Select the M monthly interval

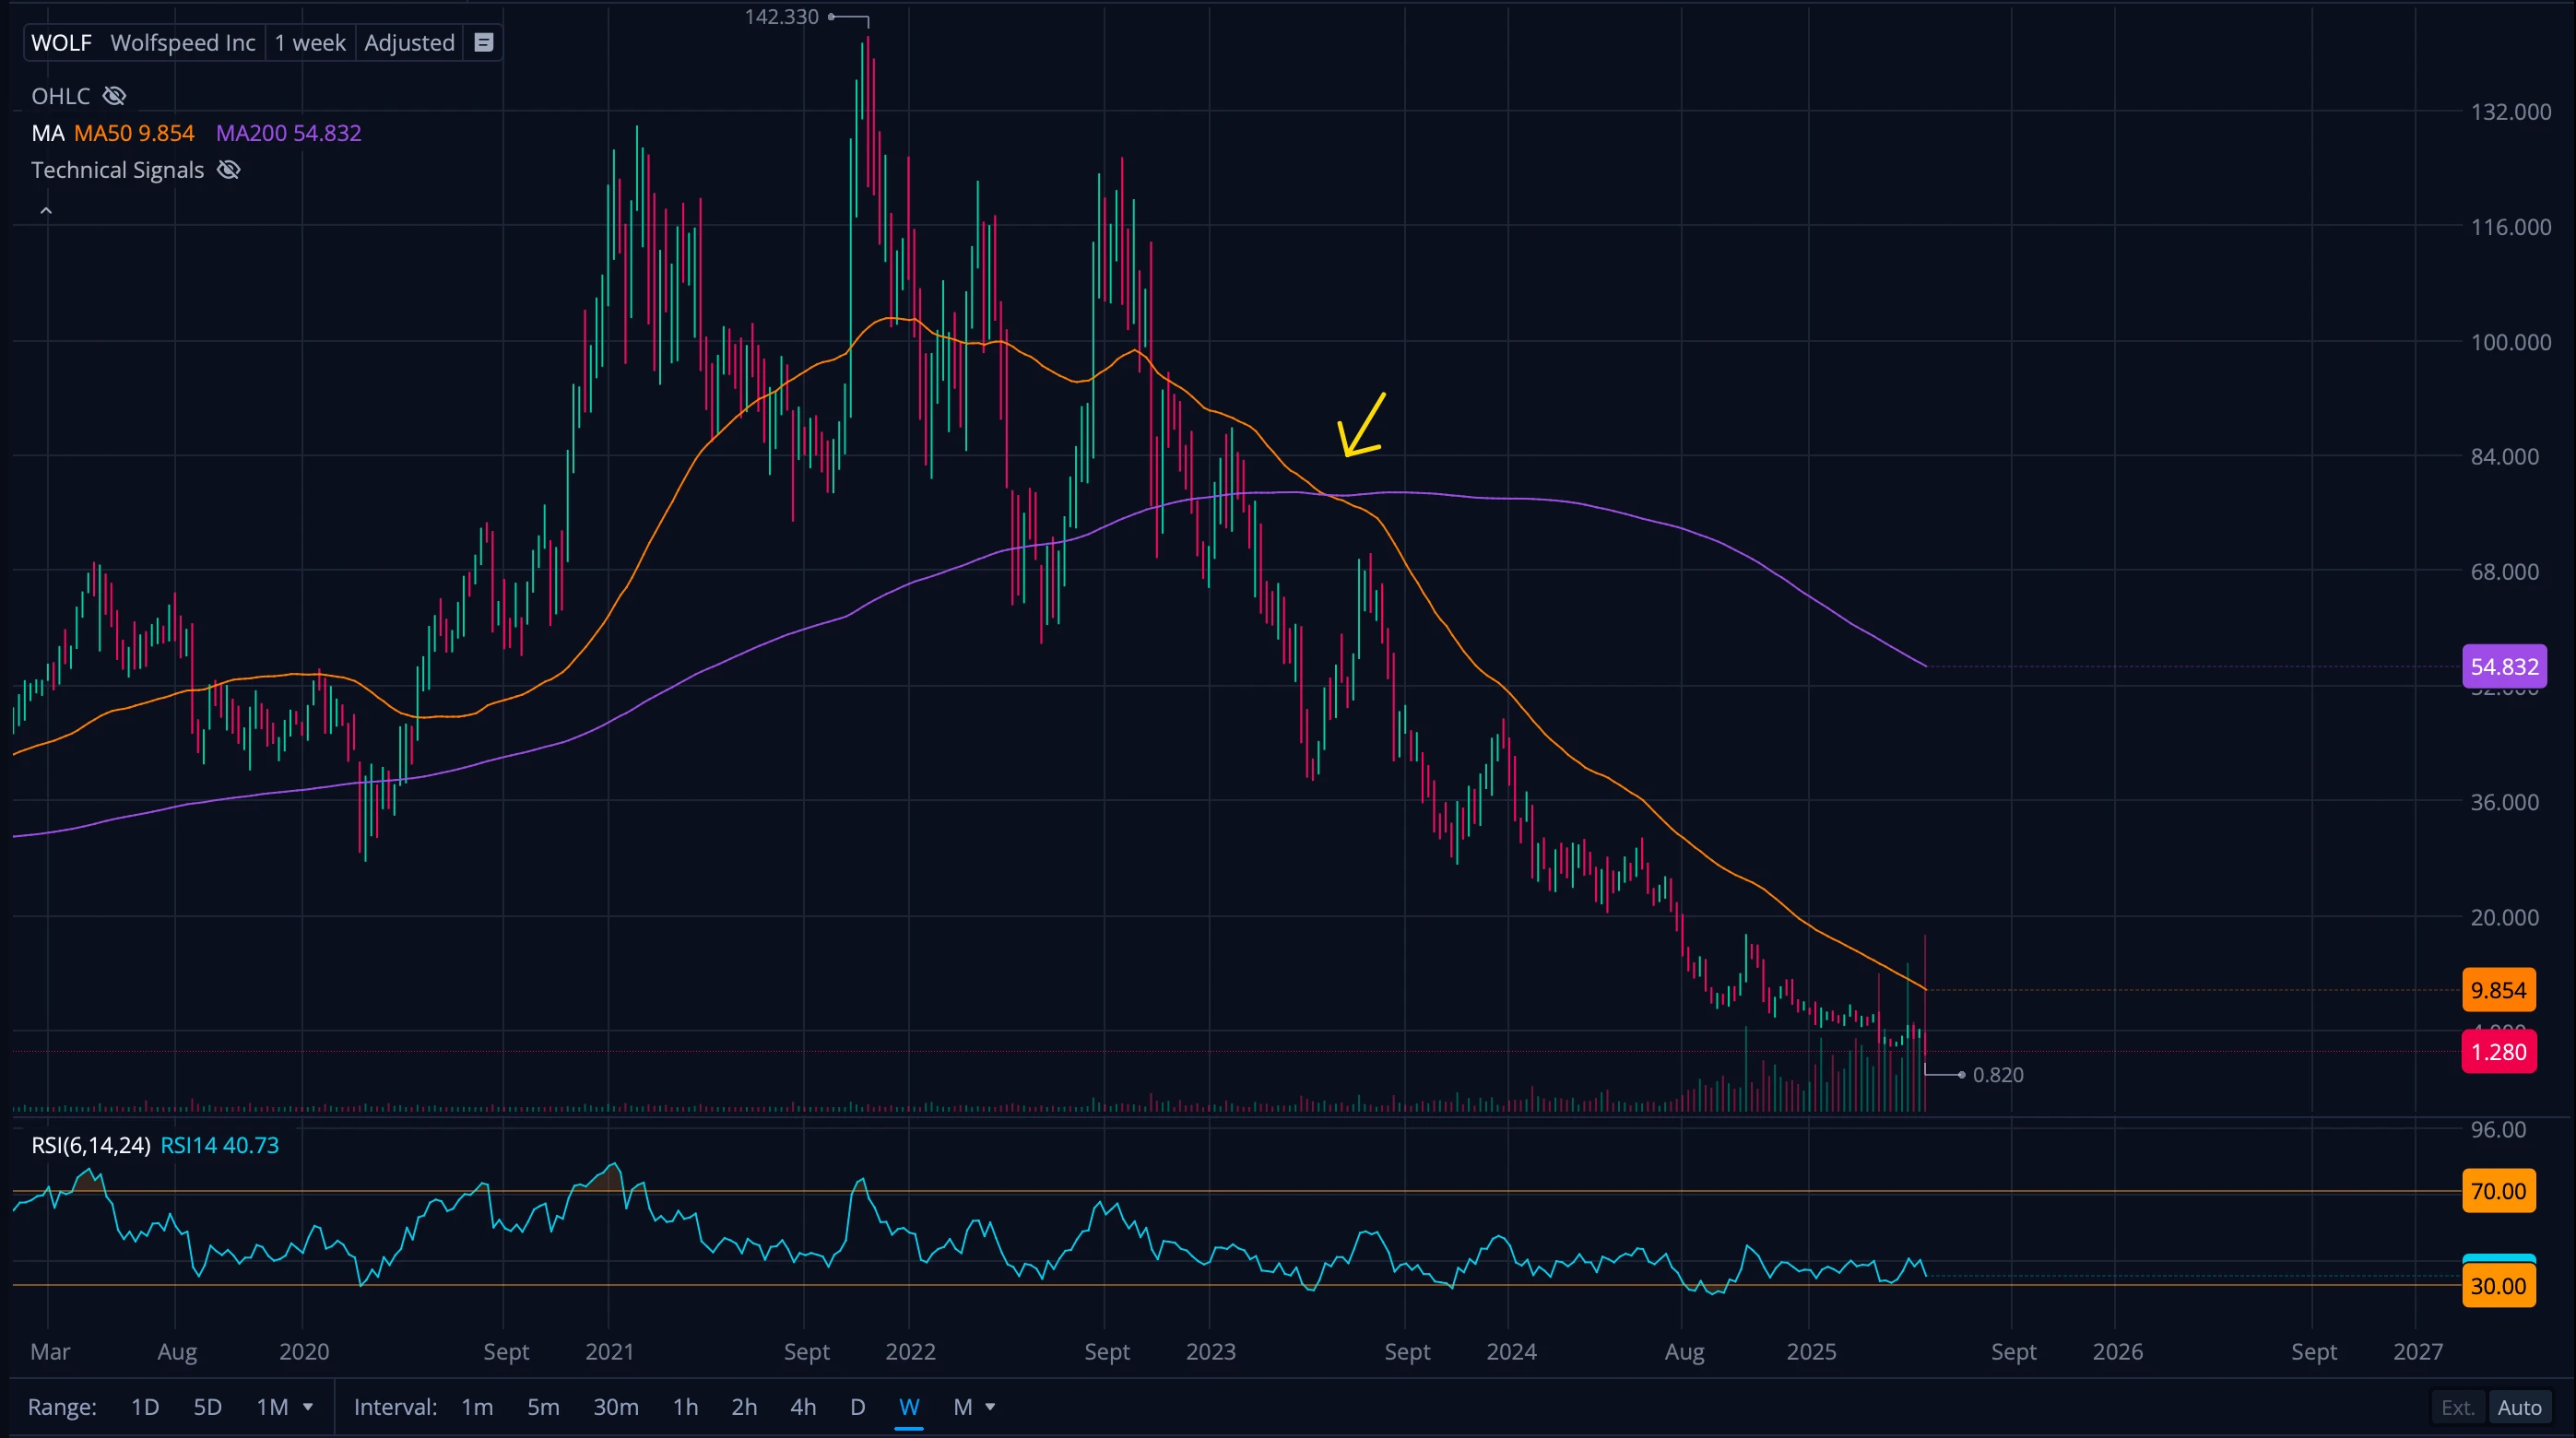[x=962, y=1407]
